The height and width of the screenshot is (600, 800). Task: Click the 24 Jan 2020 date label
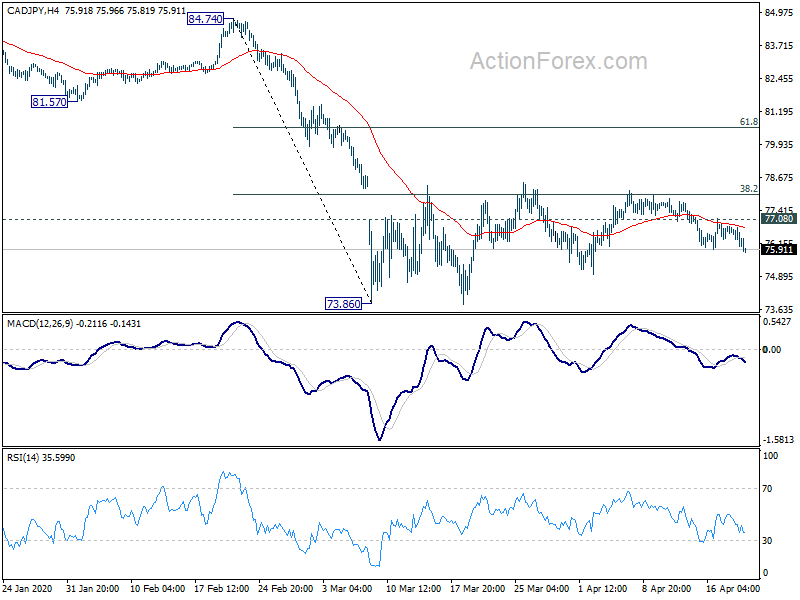(27, 588)
